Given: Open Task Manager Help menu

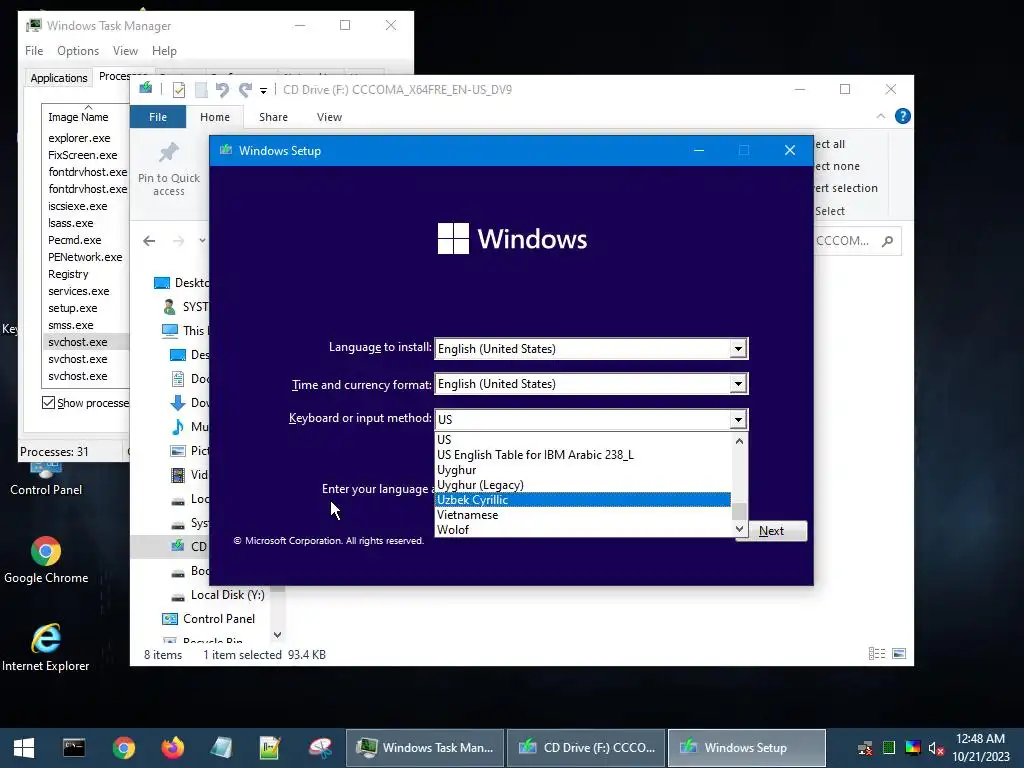Looking at the screenshot, I should click(x=164, y=51).
